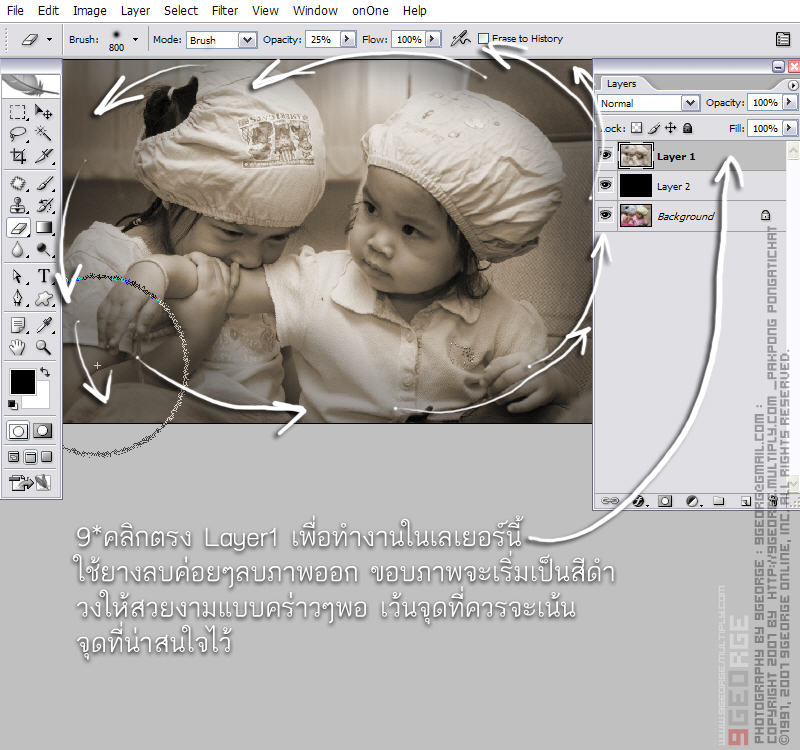Click the Add layer mask icon
Image resolution: width=800 pixels, height=750 pixels.
[x=665, y=501]
